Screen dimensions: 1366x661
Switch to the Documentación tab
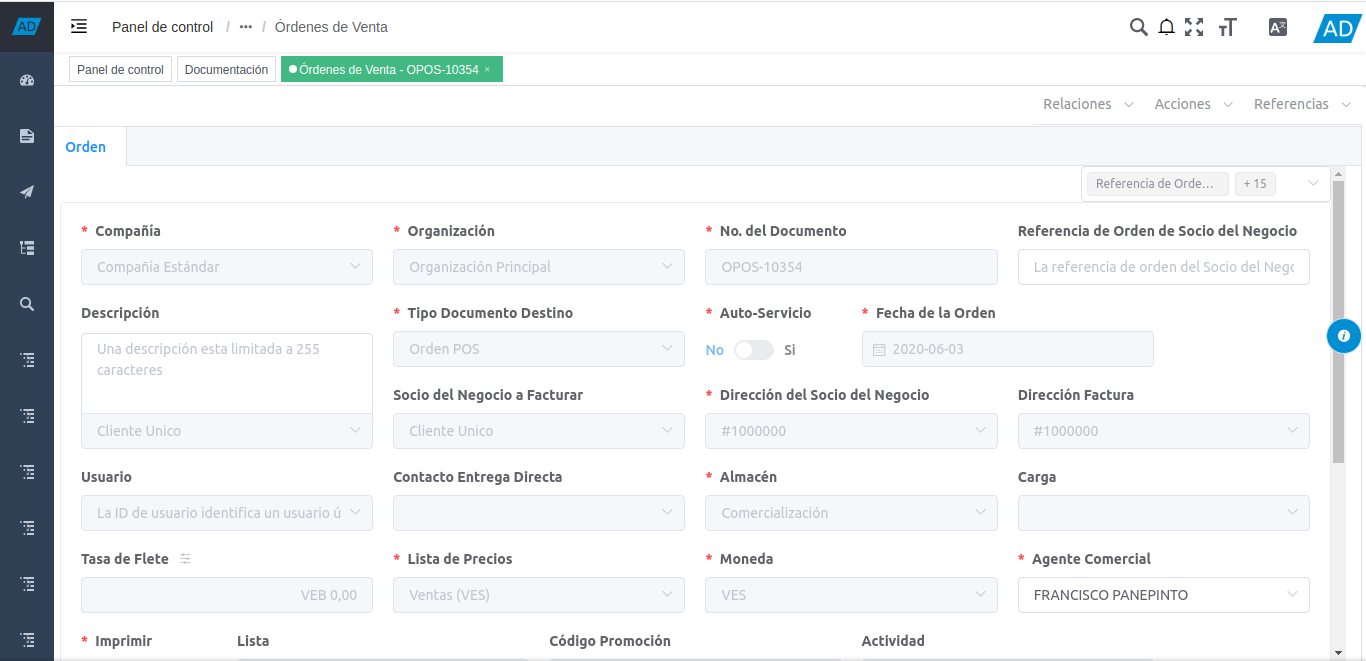[226, 69]
